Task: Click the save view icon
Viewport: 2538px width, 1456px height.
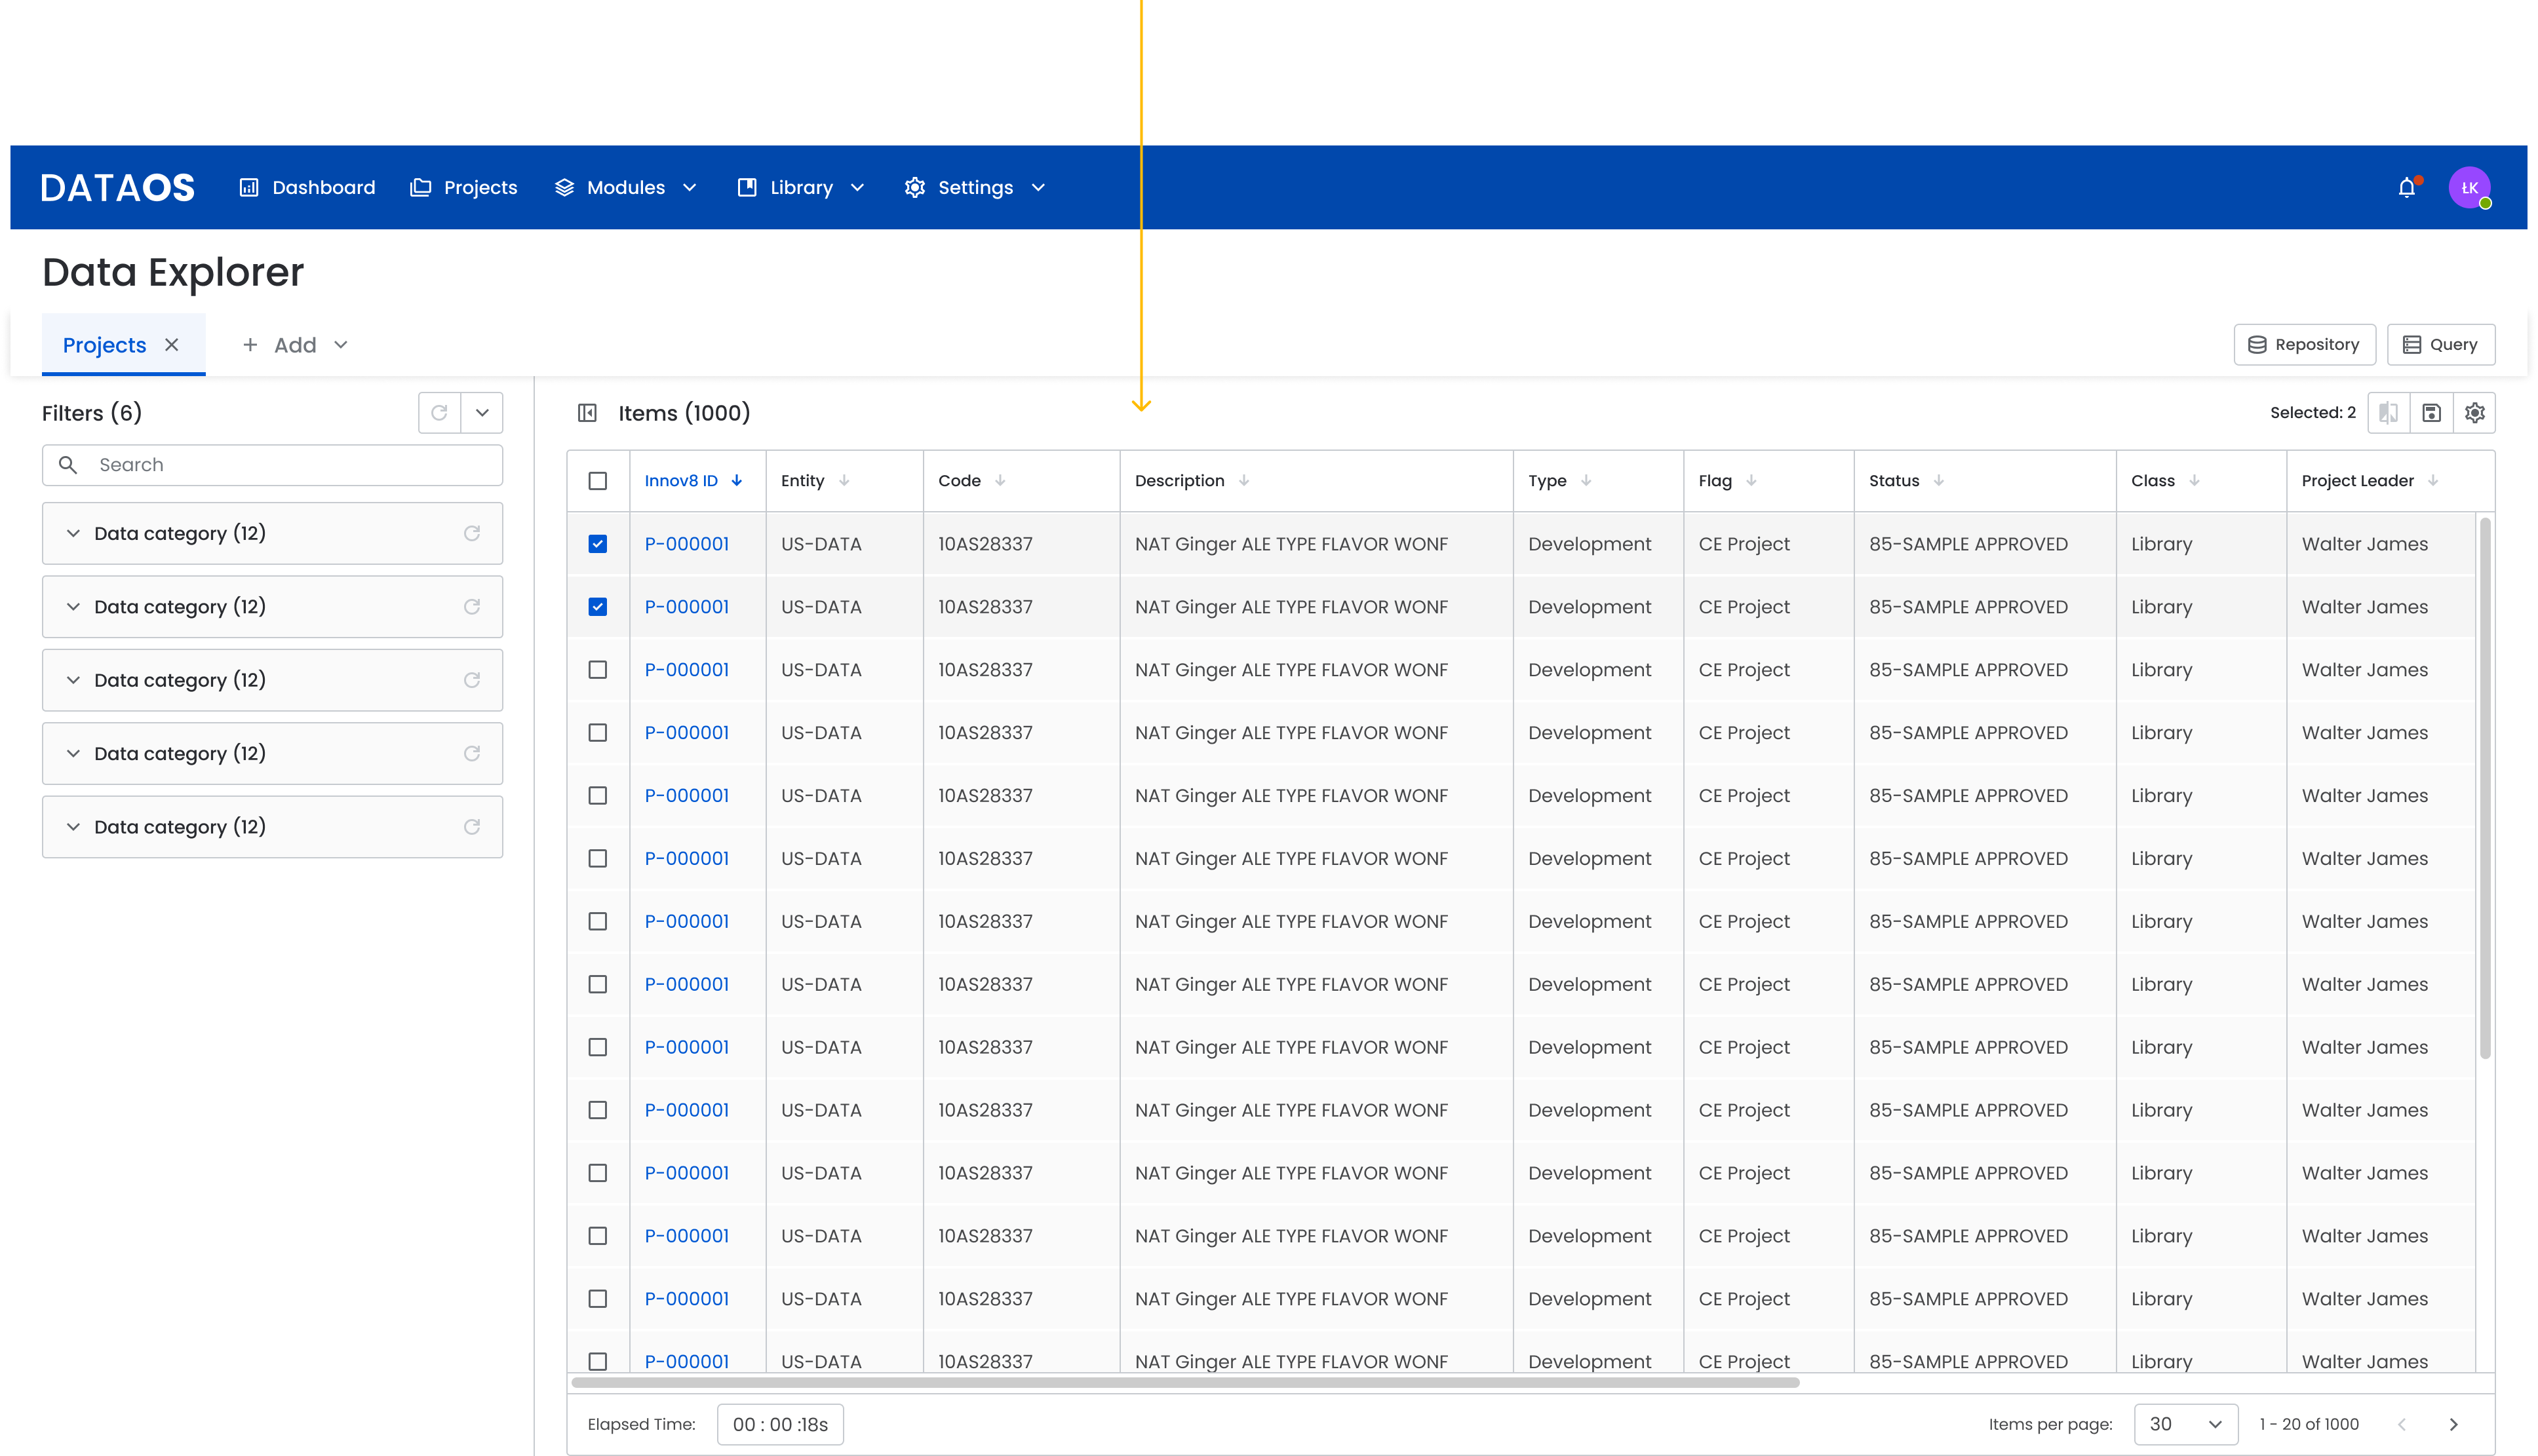Action: click(x=2431, y=413)
